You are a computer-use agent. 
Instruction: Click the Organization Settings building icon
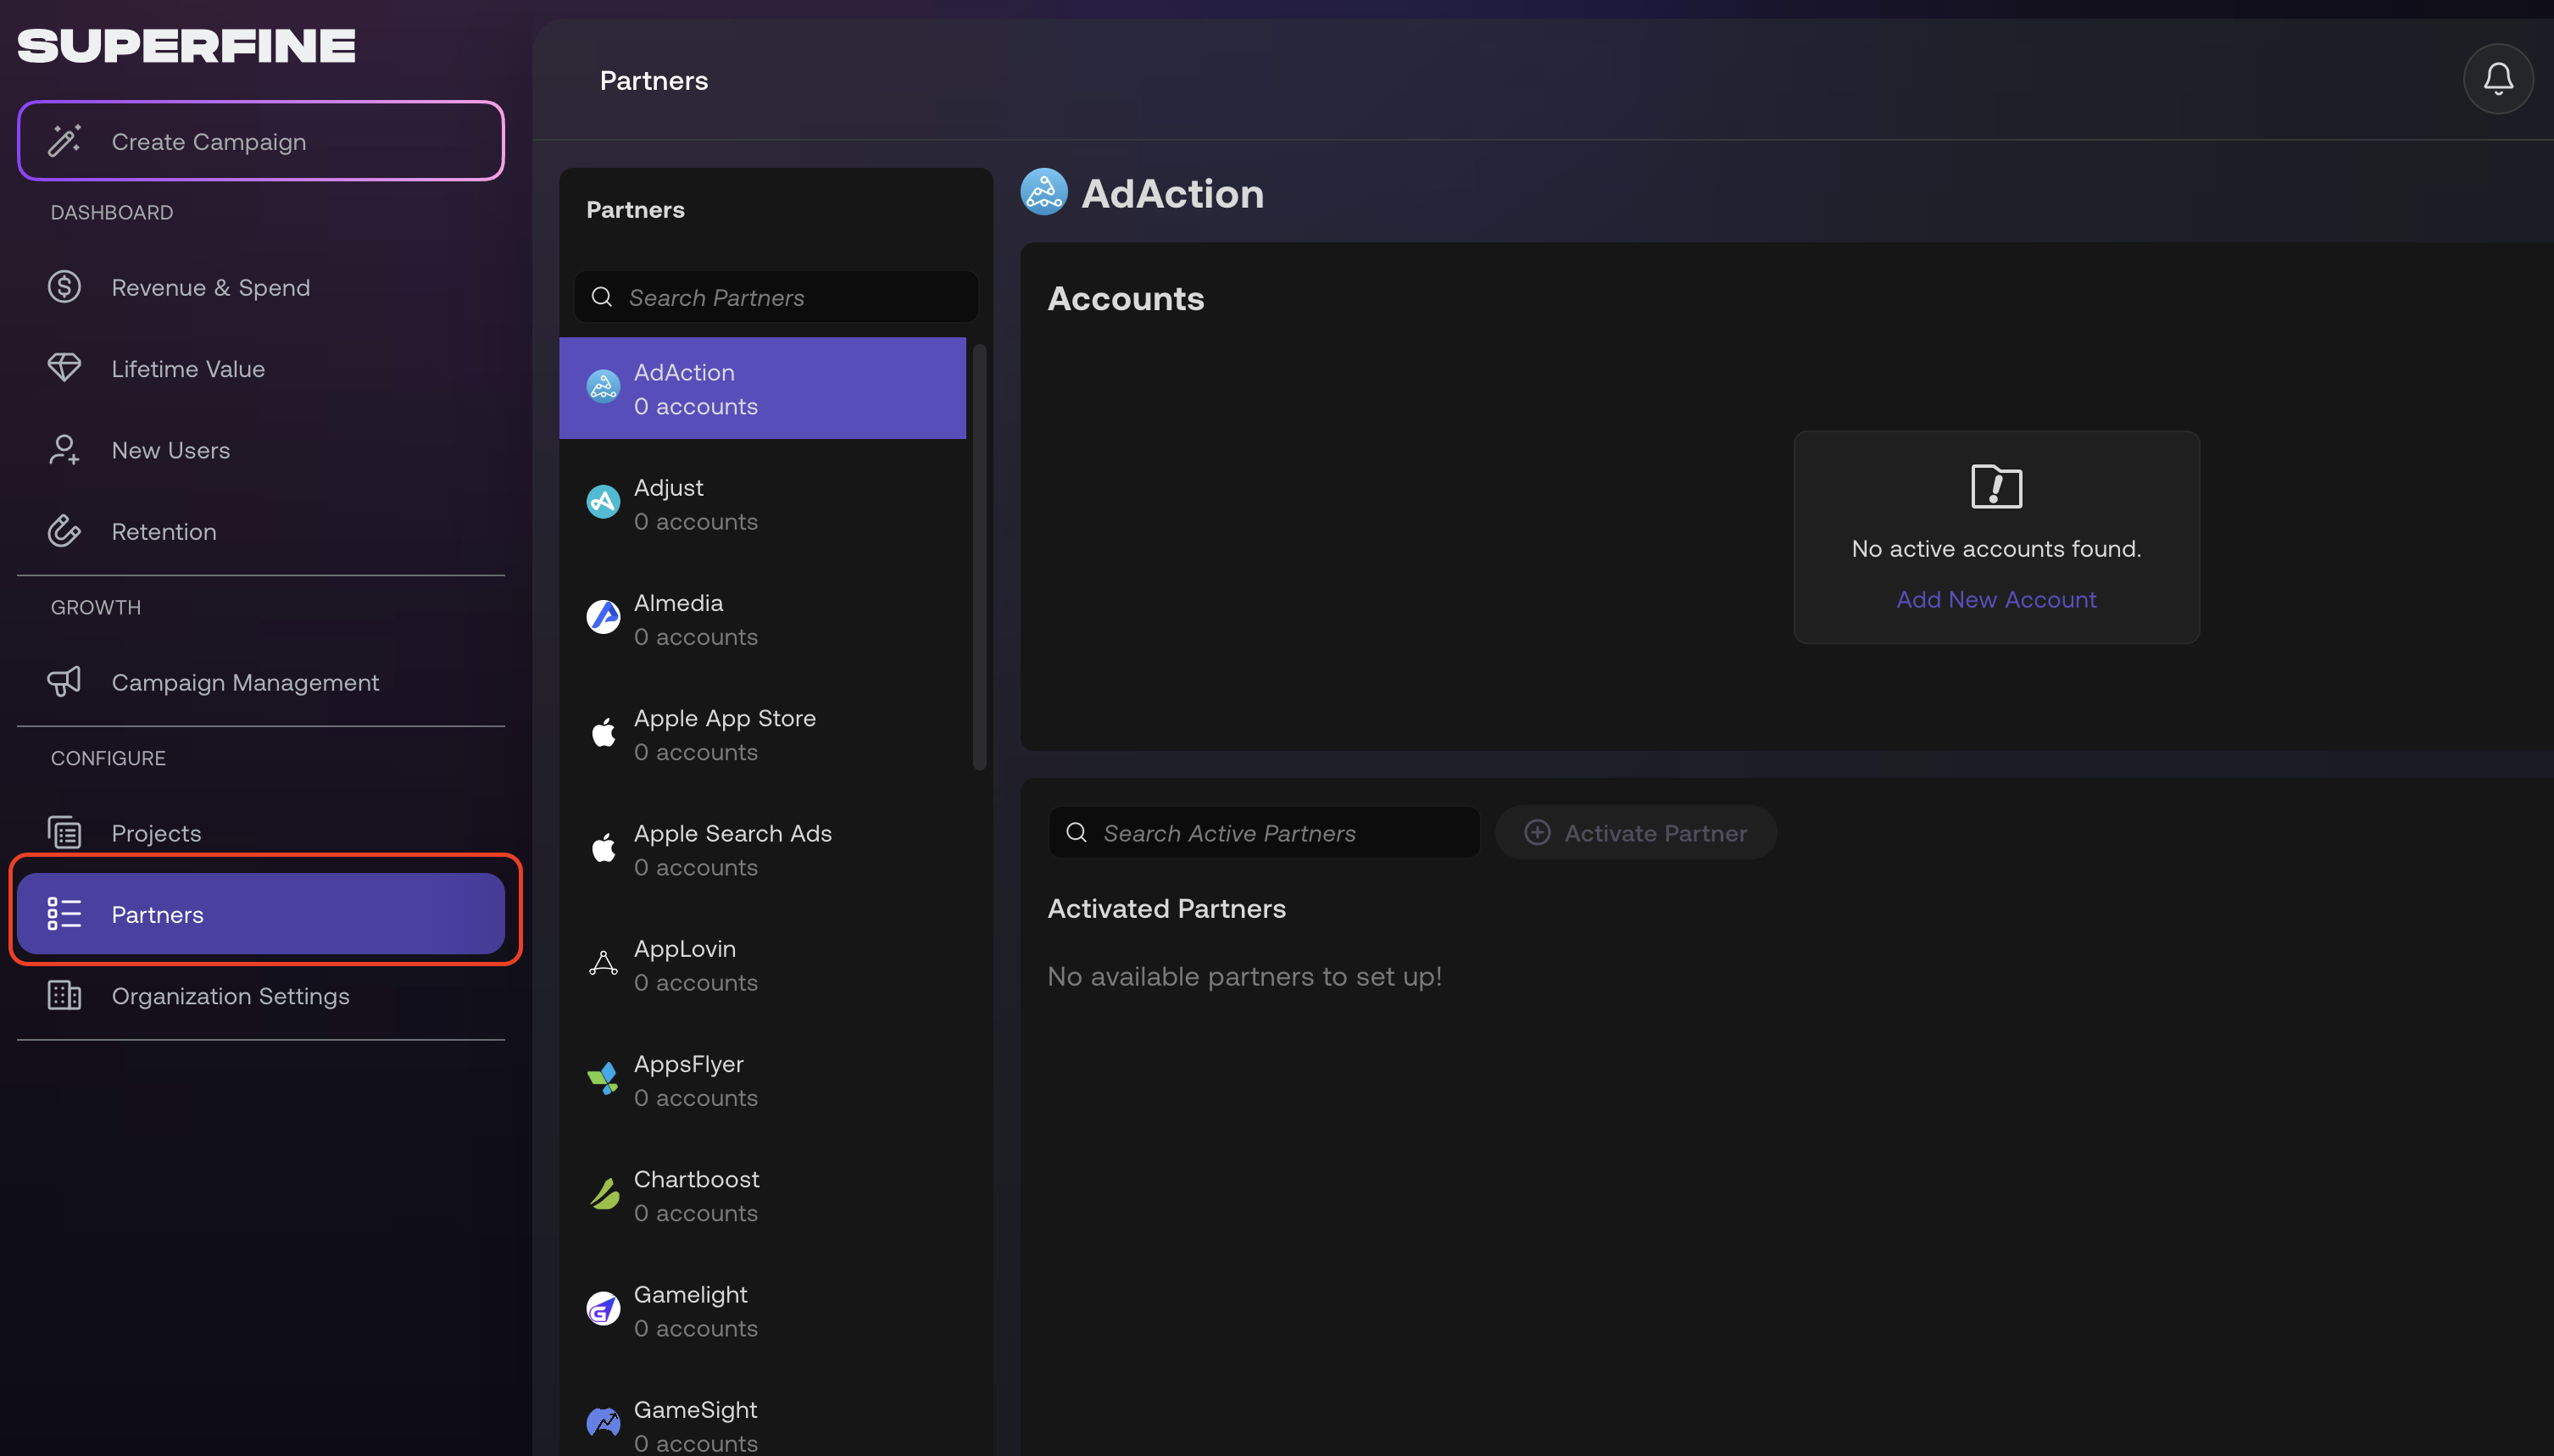[65, 996]
